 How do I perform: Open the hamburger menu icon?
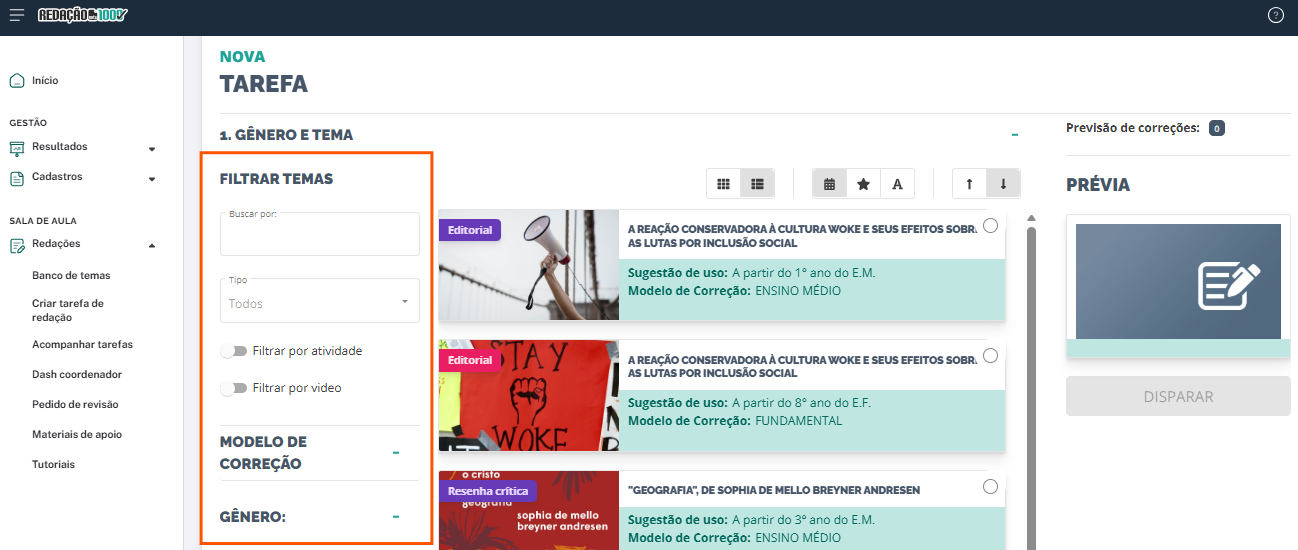tap(17, 15)
